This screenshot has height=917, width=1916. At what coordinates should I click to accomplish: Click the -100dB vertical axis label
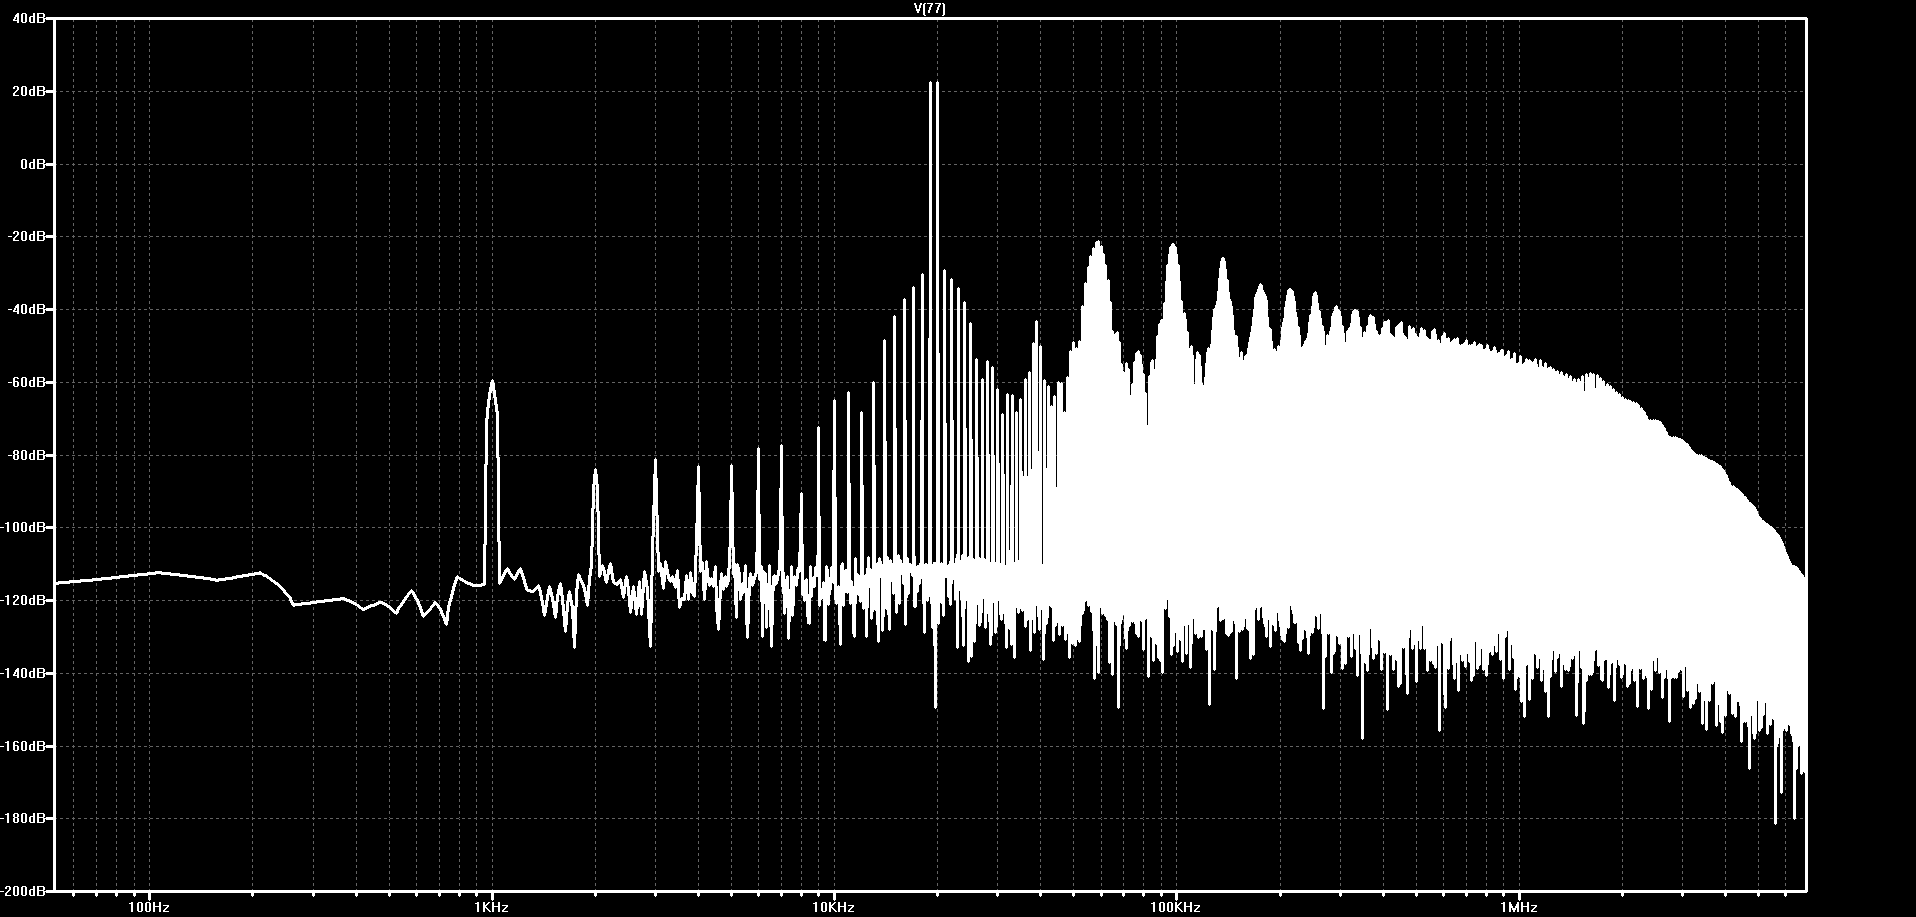pos(24,528)
